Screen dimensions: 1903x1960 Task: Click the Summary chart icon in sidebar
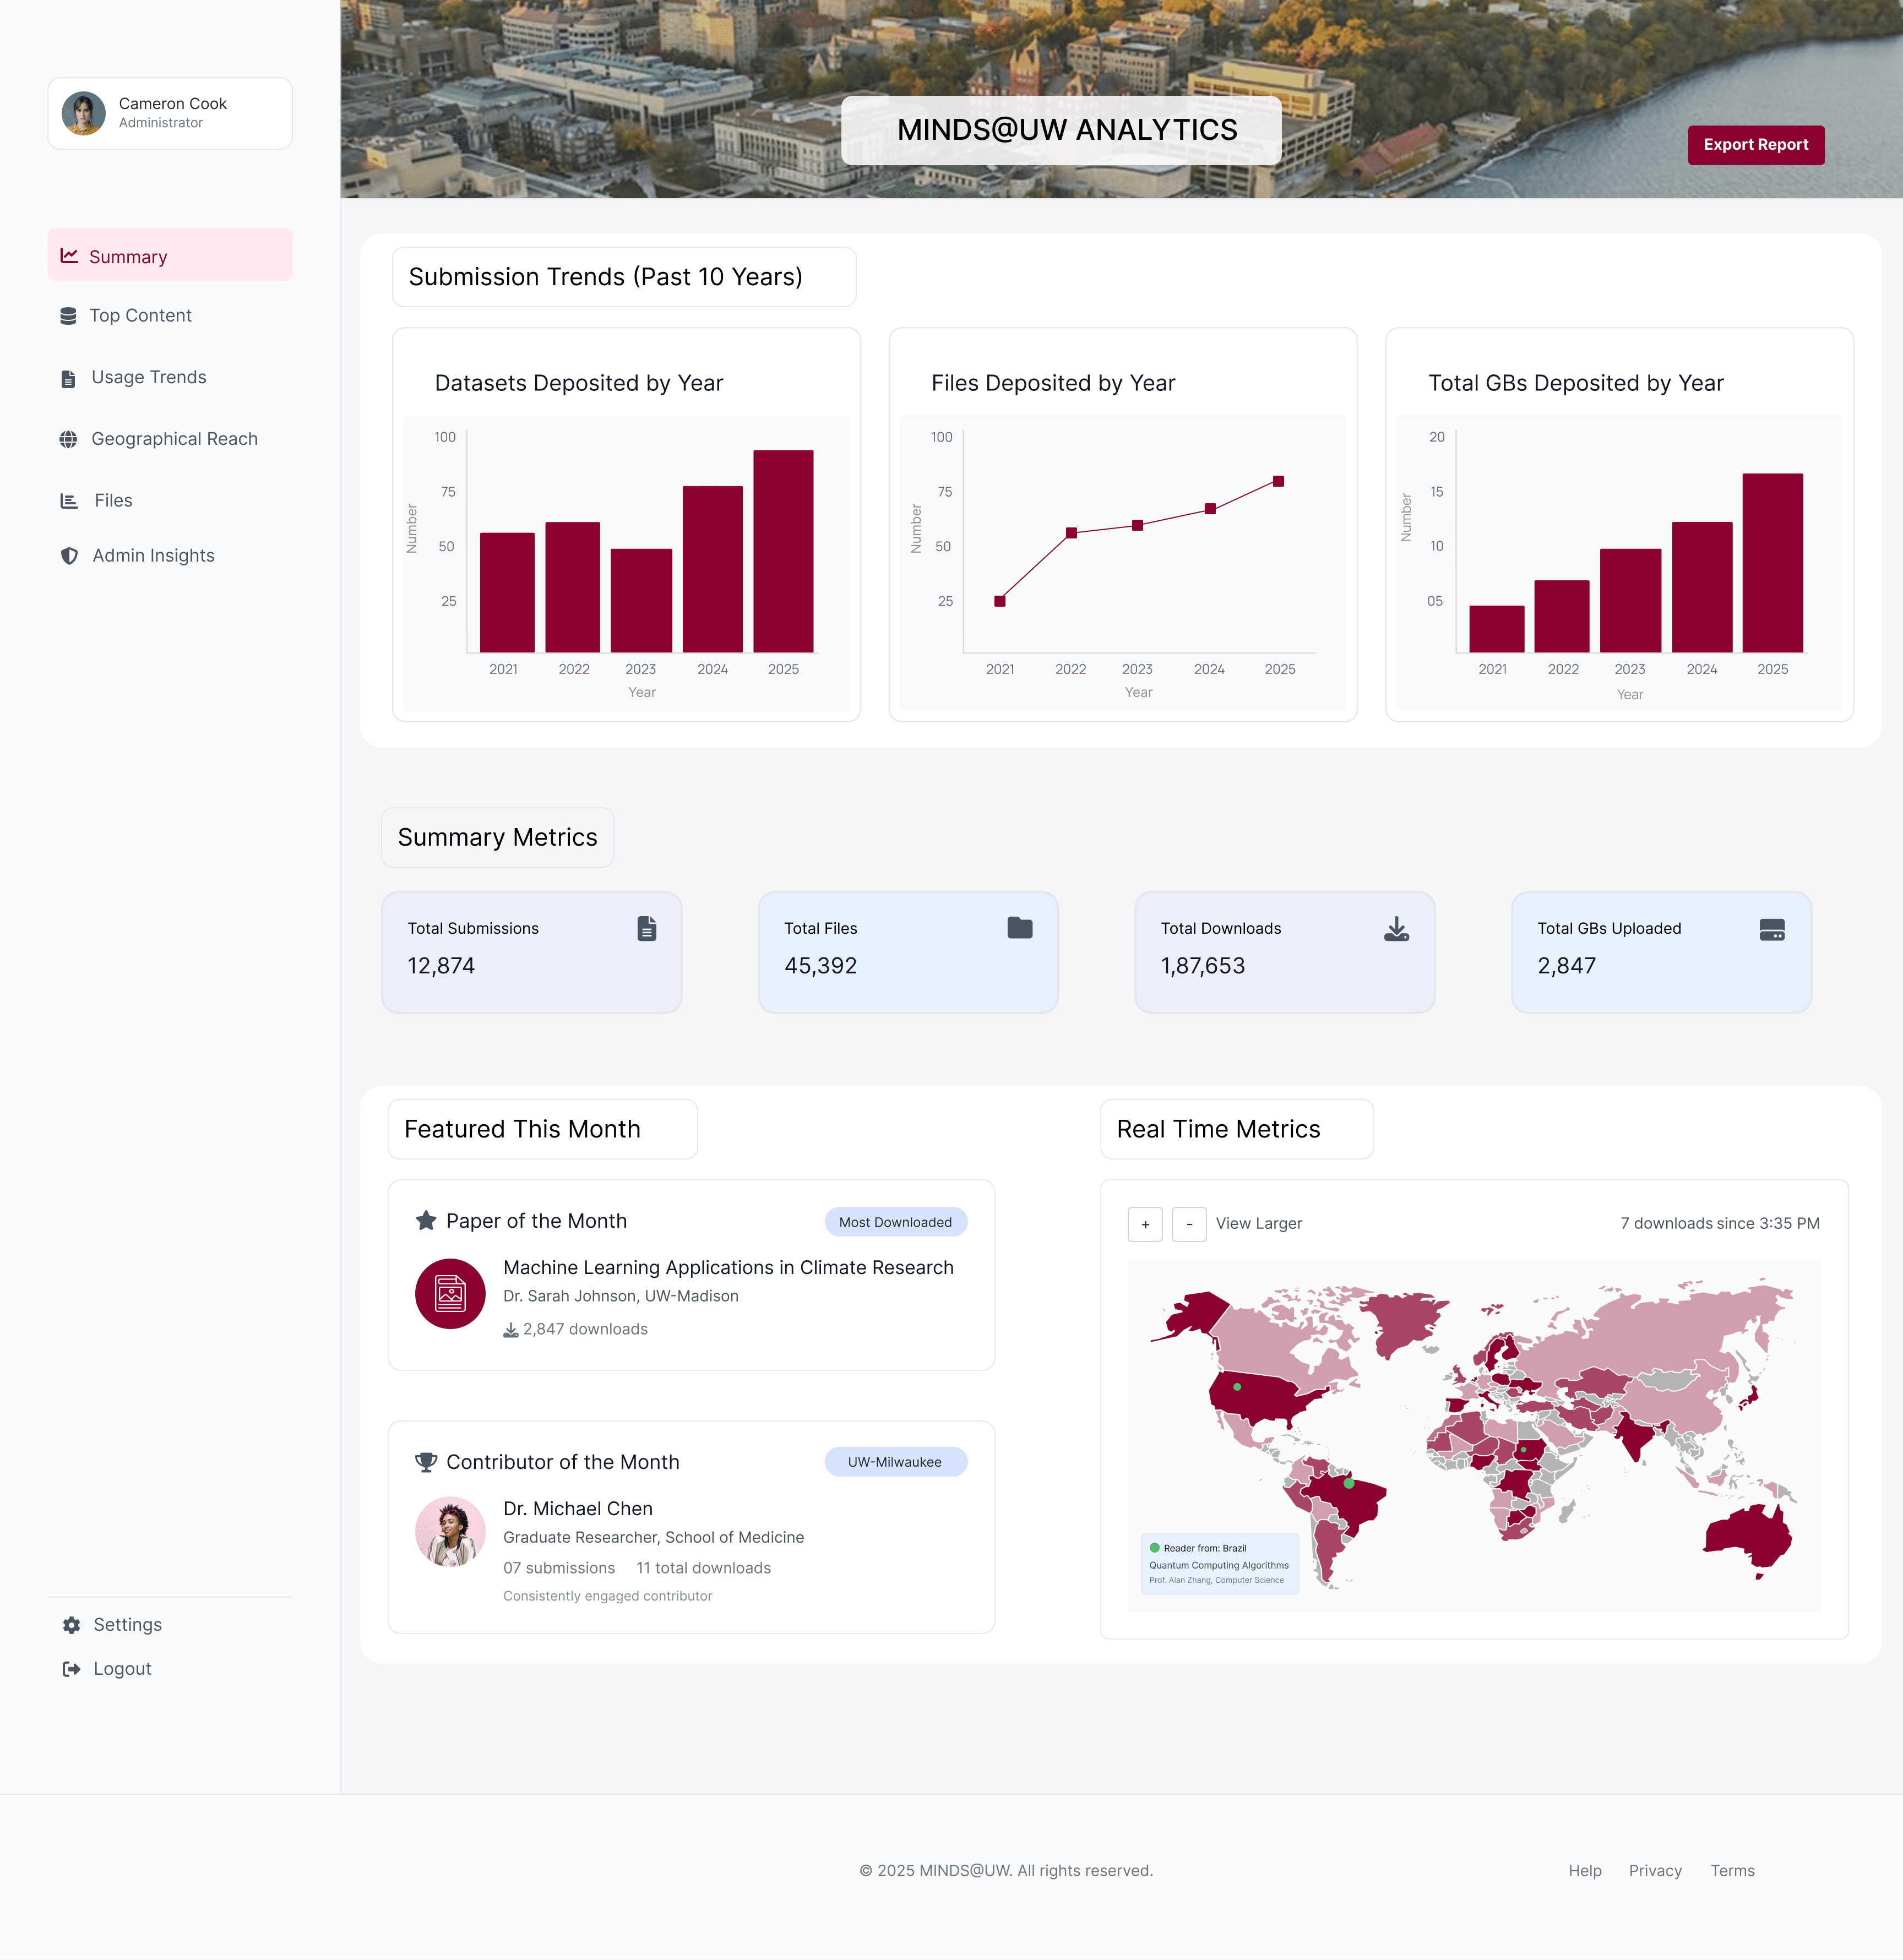coord(69,256)
